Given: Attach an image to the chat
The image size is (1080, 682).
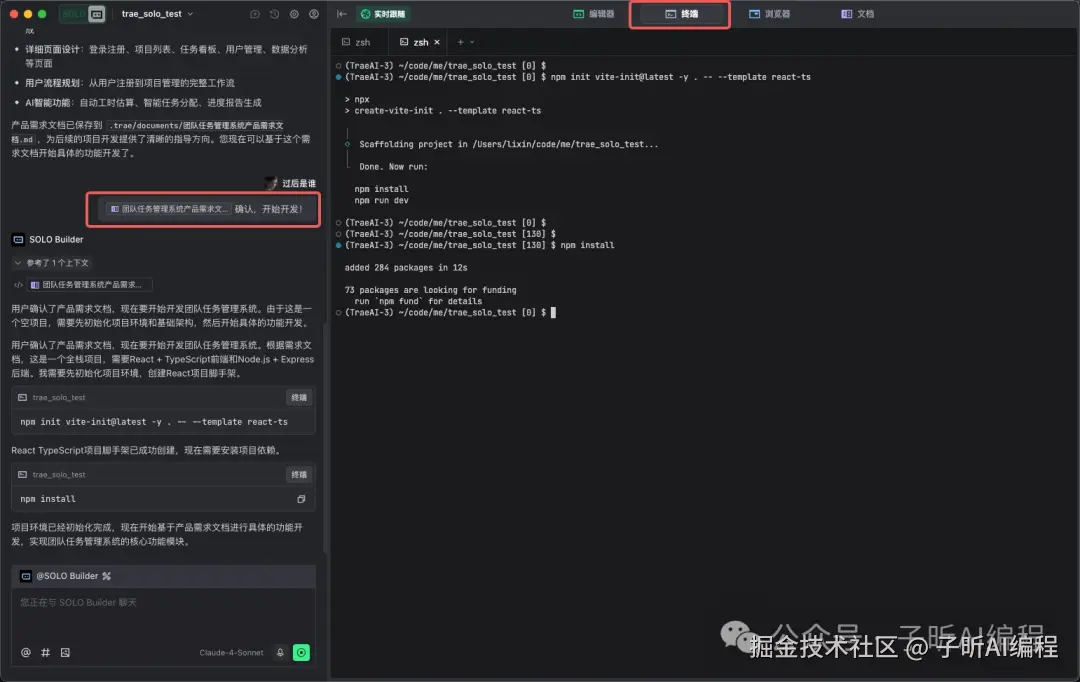Looking at the screenshot, I should [65, 652].
